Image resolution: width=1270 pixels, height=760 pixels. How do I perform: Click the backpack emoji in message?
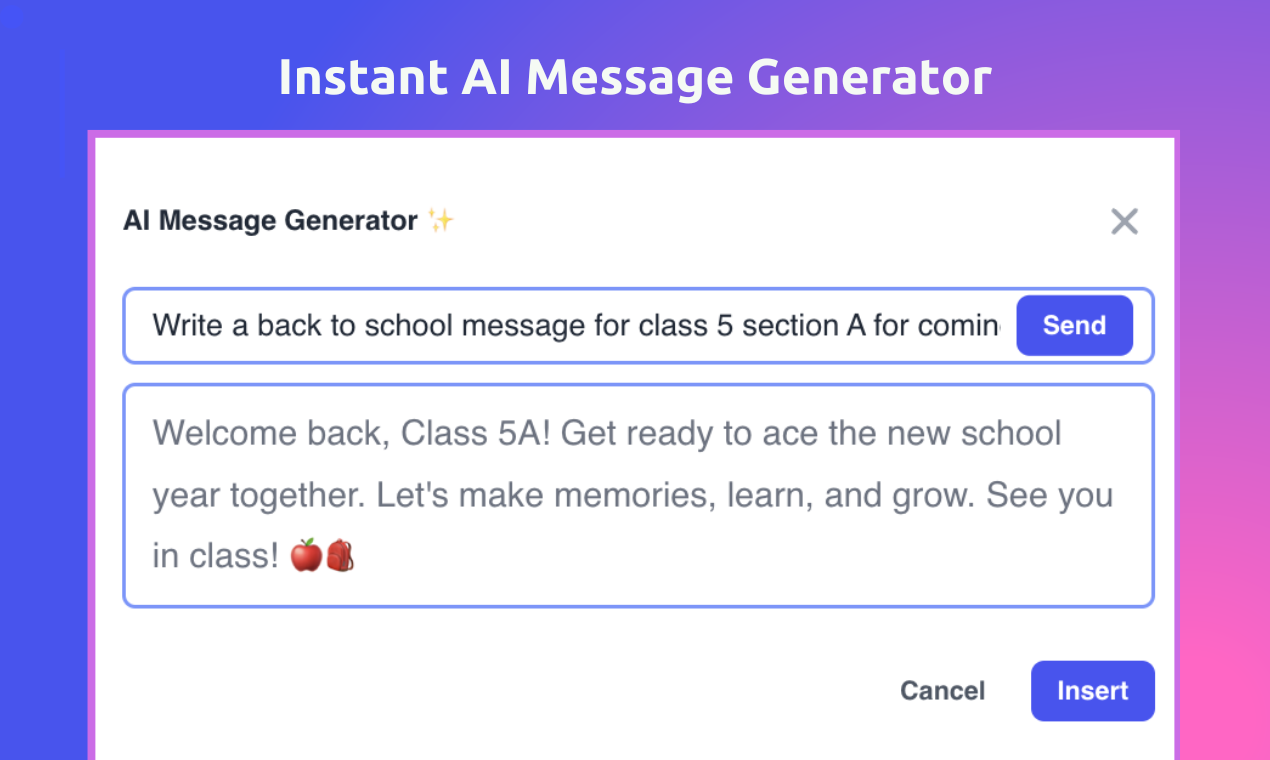pos(340,555)
